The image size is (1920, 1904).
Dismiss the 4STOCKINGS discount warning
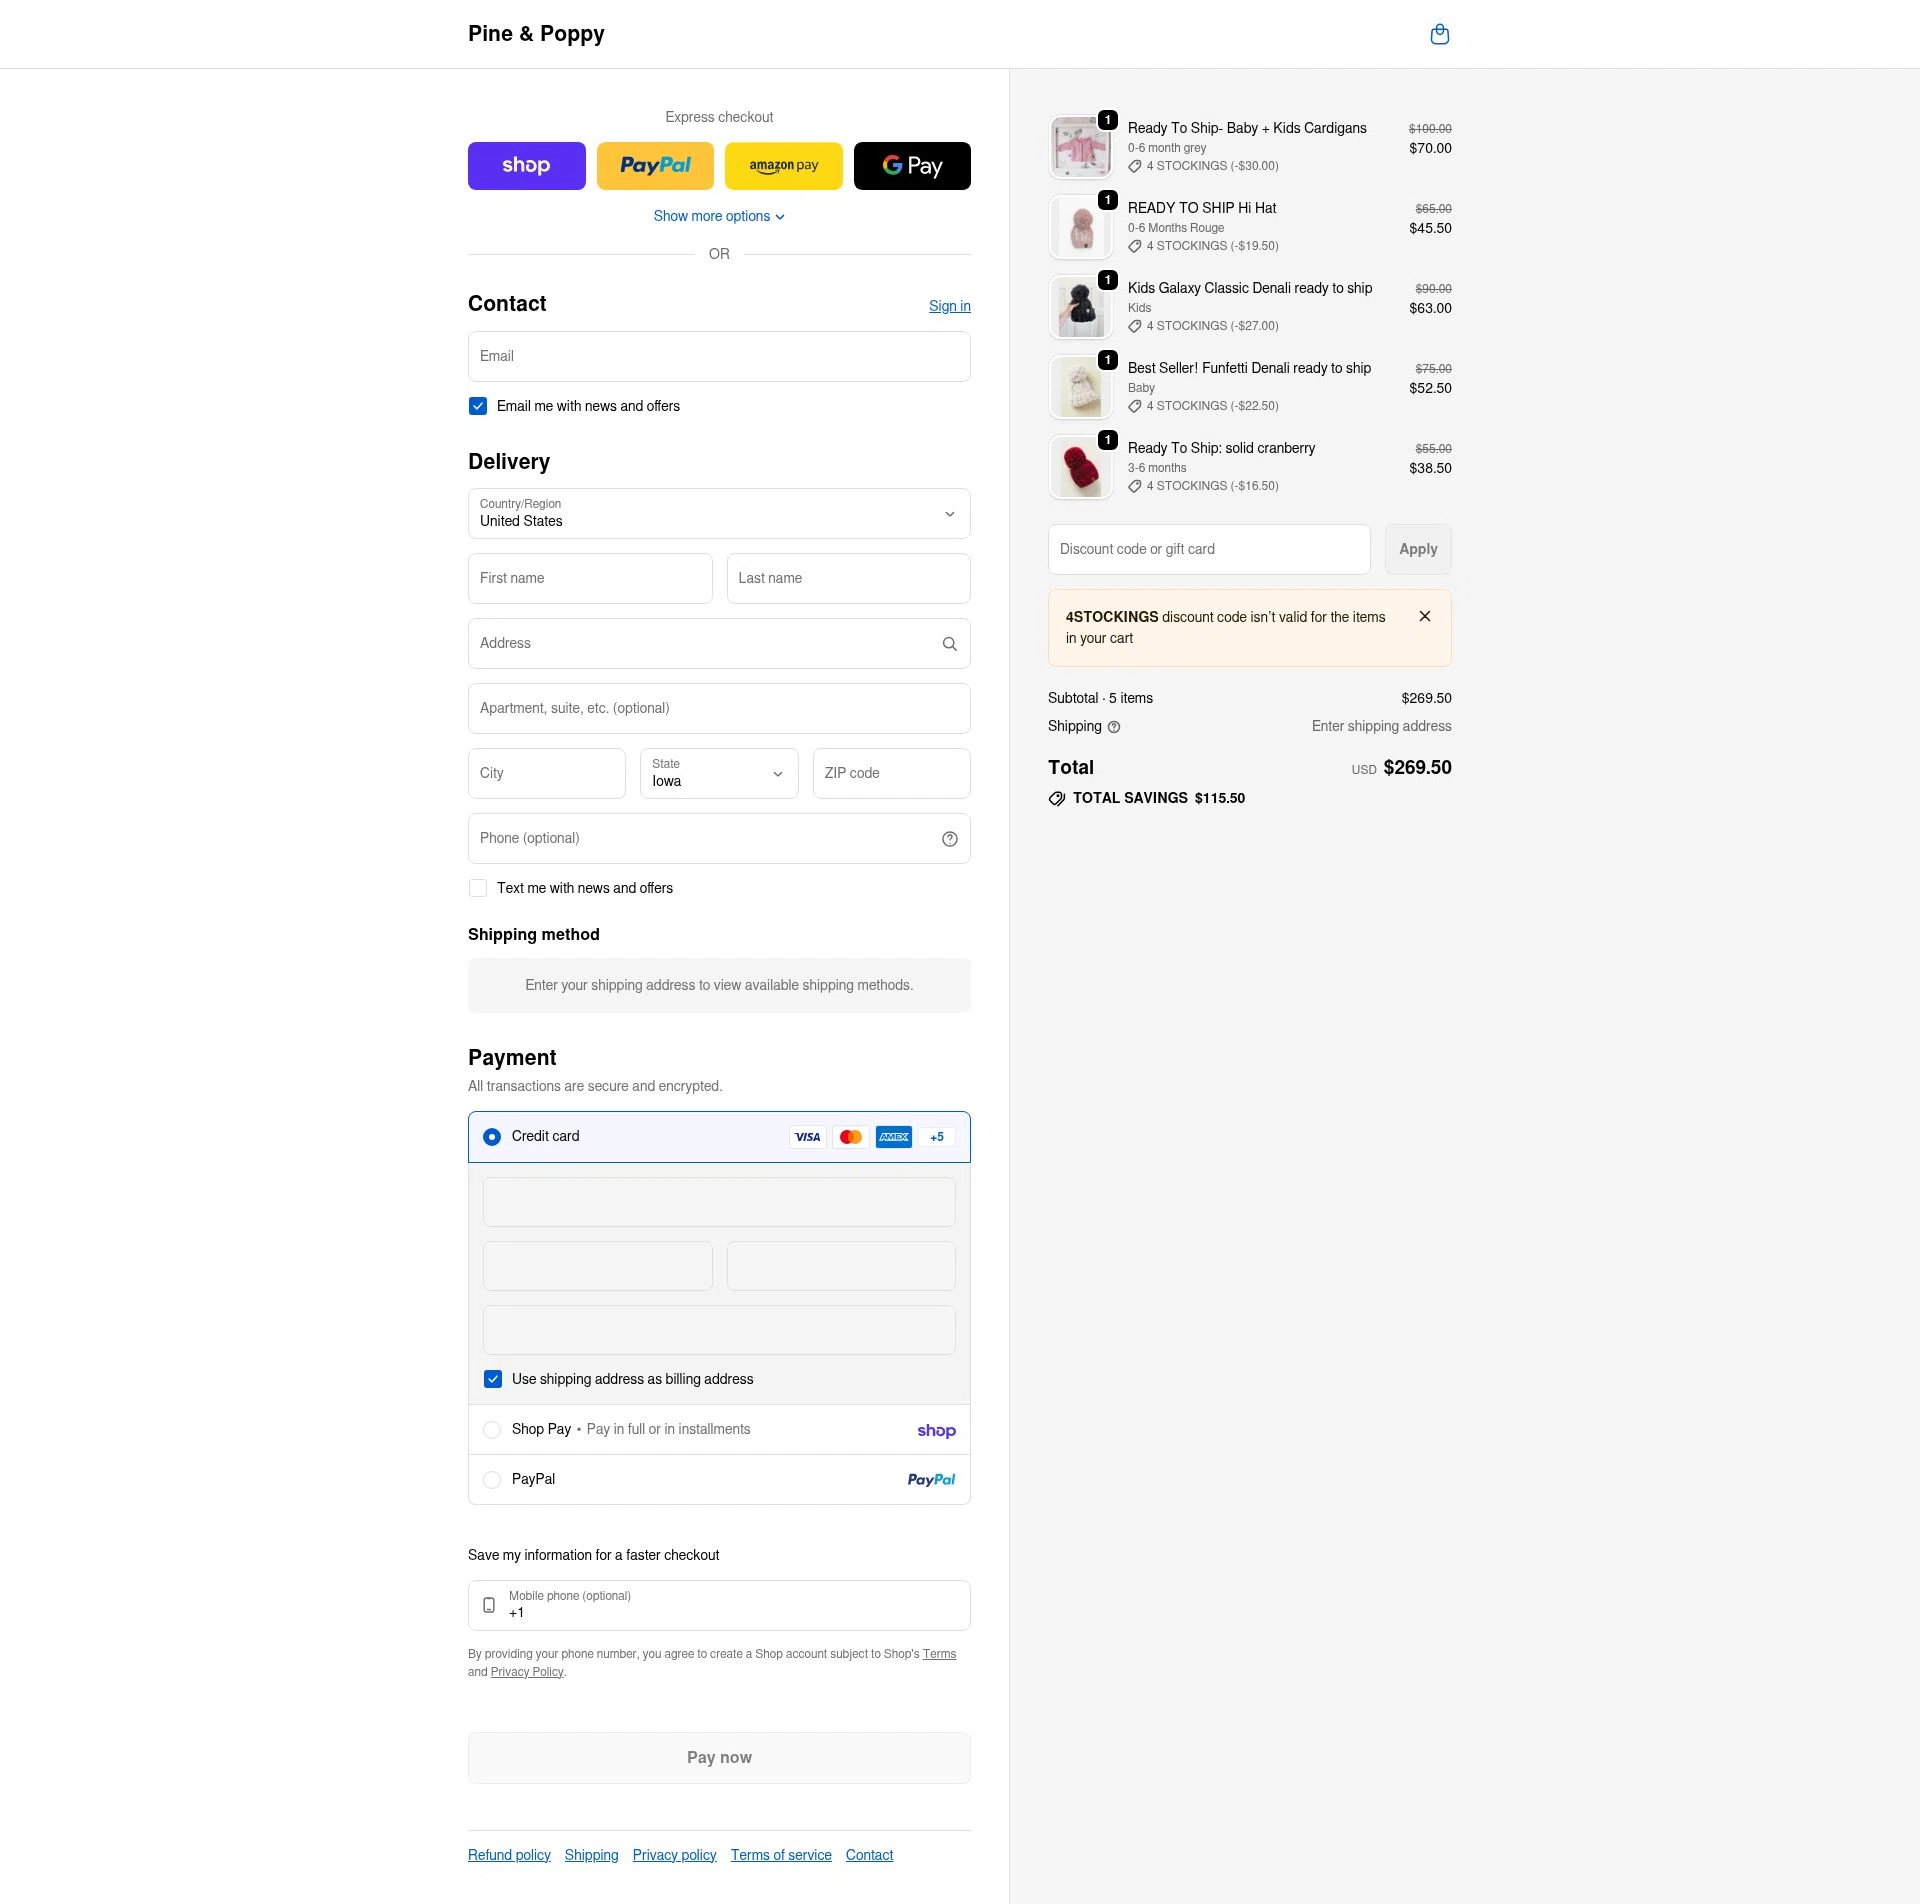(1425, 616)
